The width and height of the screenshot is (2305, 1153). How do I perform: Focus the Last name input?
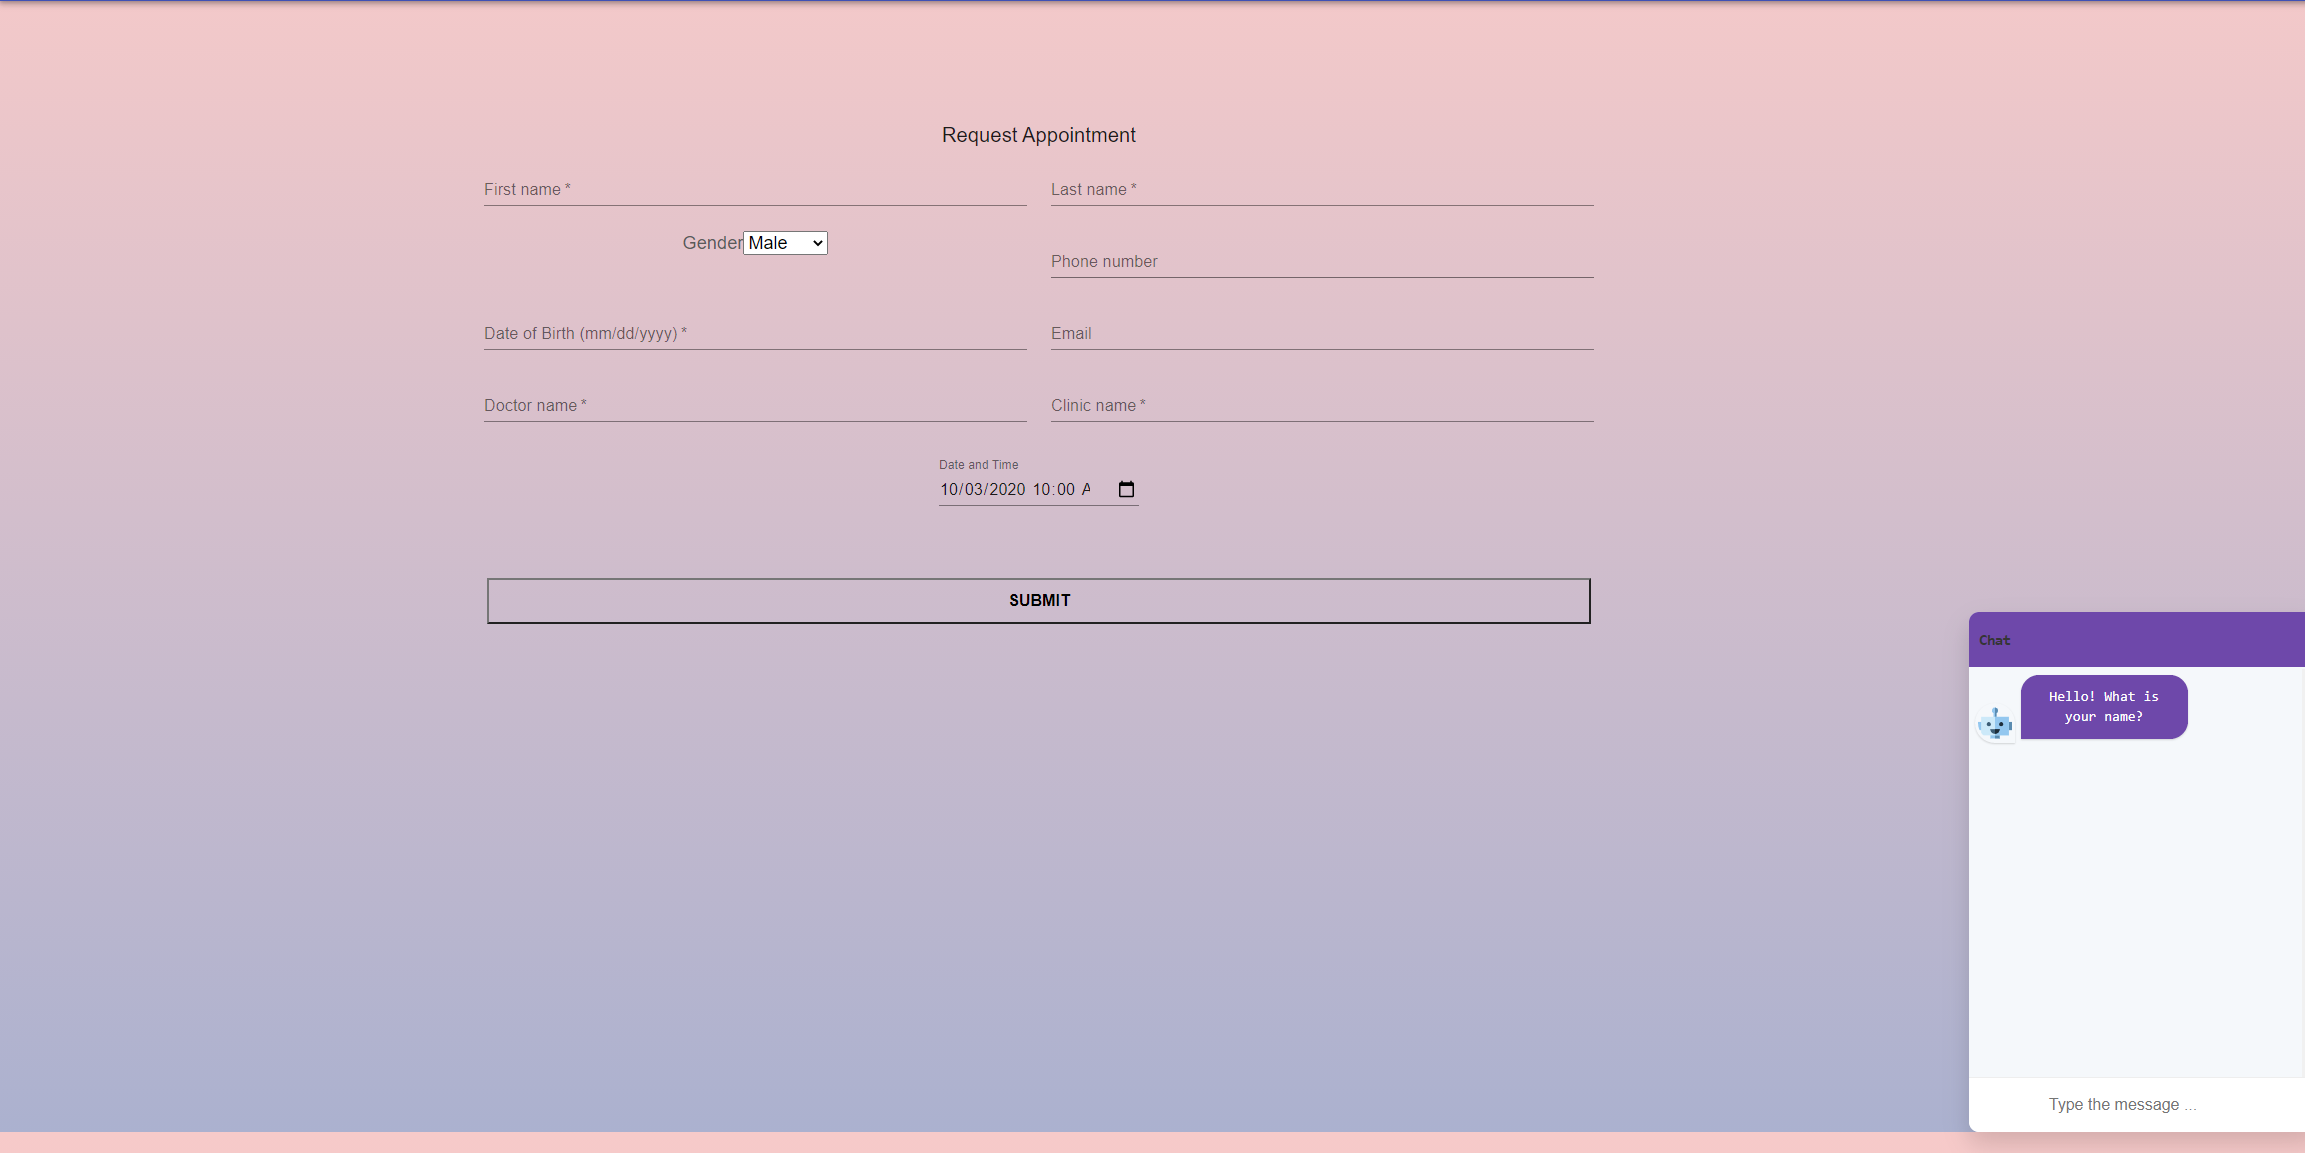(1321, 189)
